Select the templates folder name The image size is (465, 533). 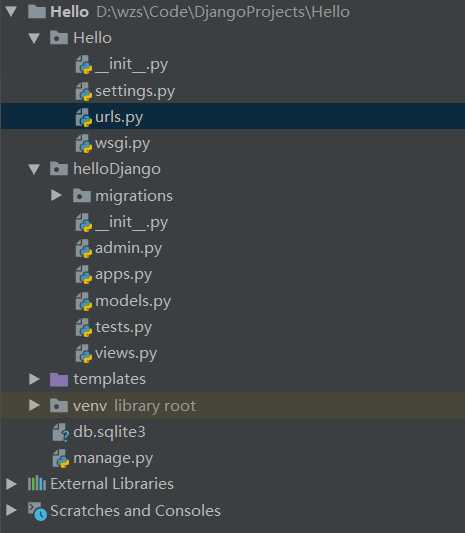(109, 379)
